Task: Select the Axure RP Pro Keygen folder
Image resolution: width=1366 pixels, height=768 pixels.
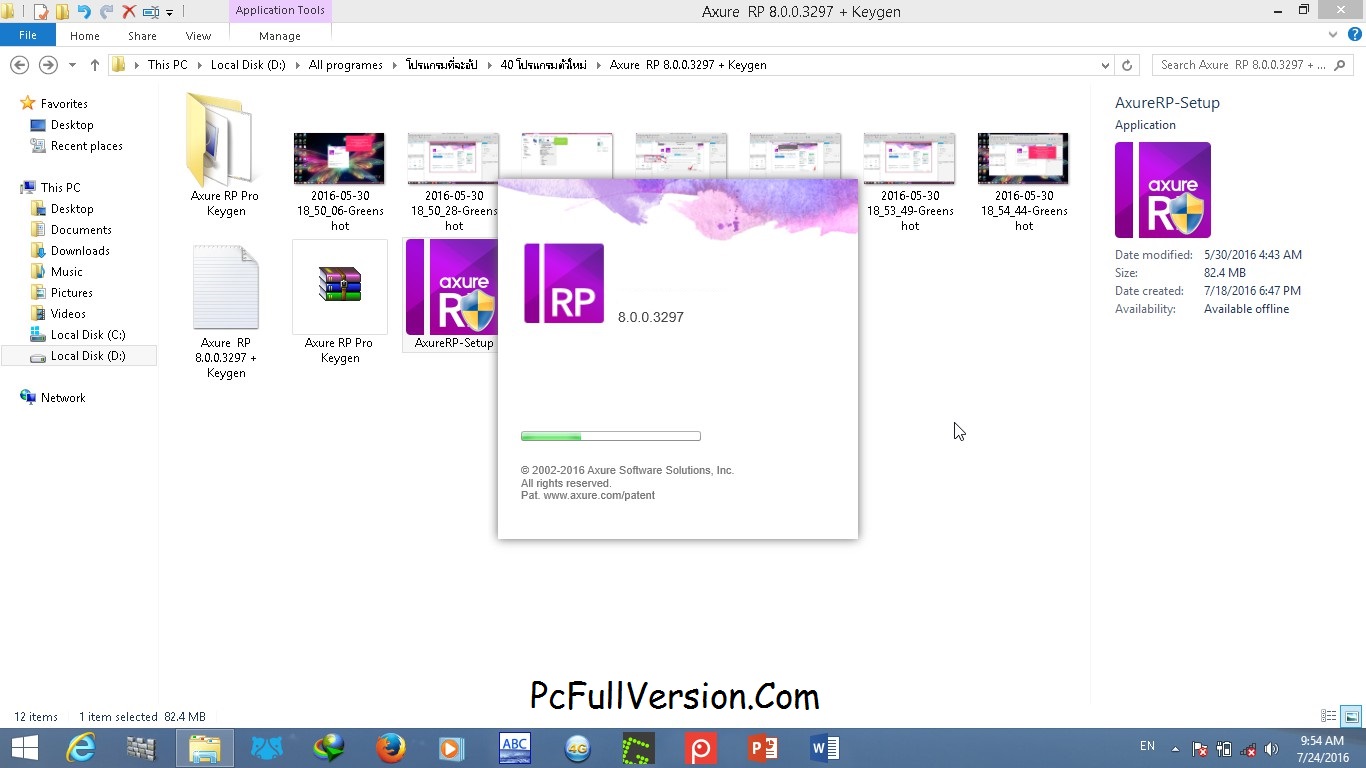Action: pos(225,154)
